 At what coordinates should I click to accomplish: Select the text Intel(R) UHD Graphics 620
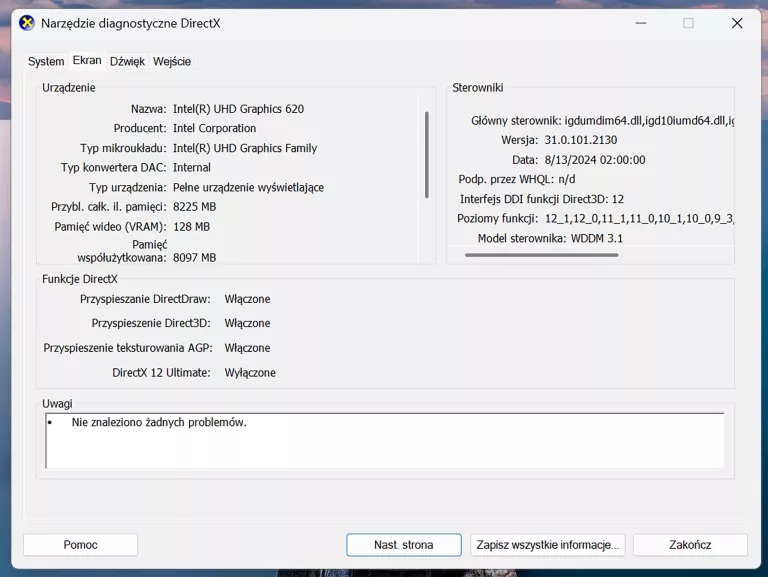238,109
